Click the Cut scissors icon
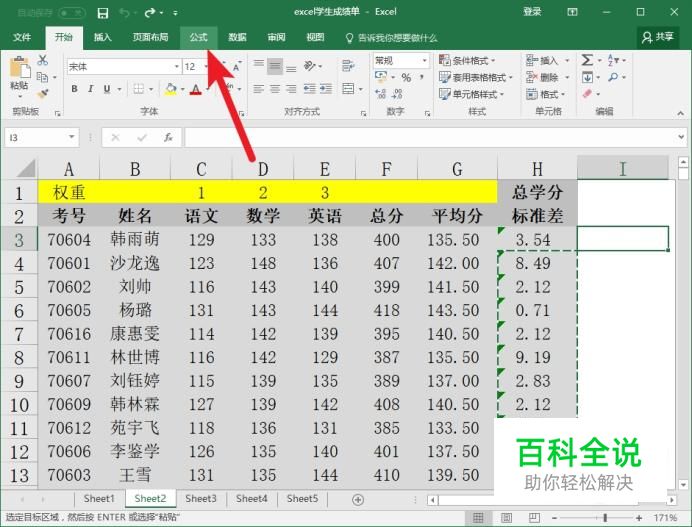Viewport: 692px width, 527px height. click(x=42, y=60)
